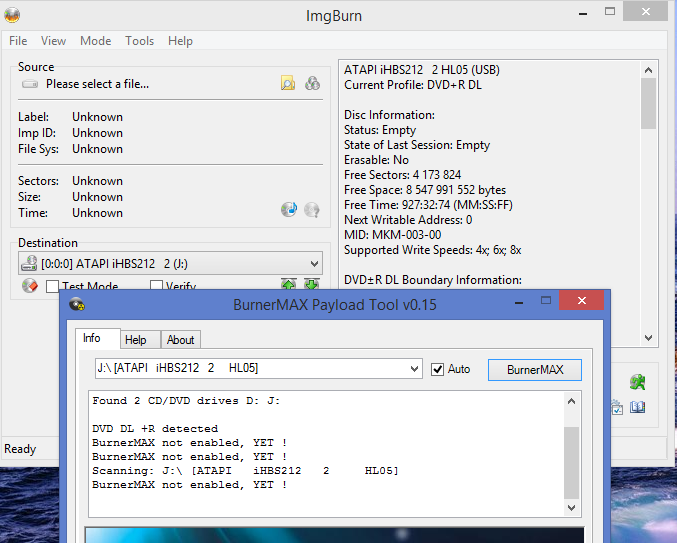
Task: Click the ImgBurn app logo icon
Action: (x=12, y=15)
